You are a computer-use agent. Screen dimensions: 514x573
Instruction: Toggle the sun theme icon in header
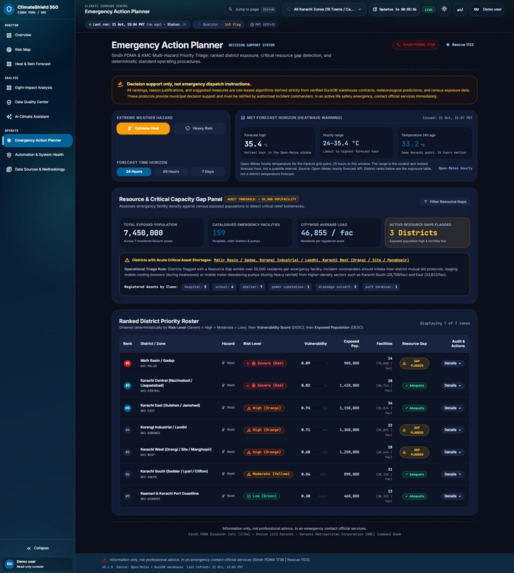coord(444,9)
